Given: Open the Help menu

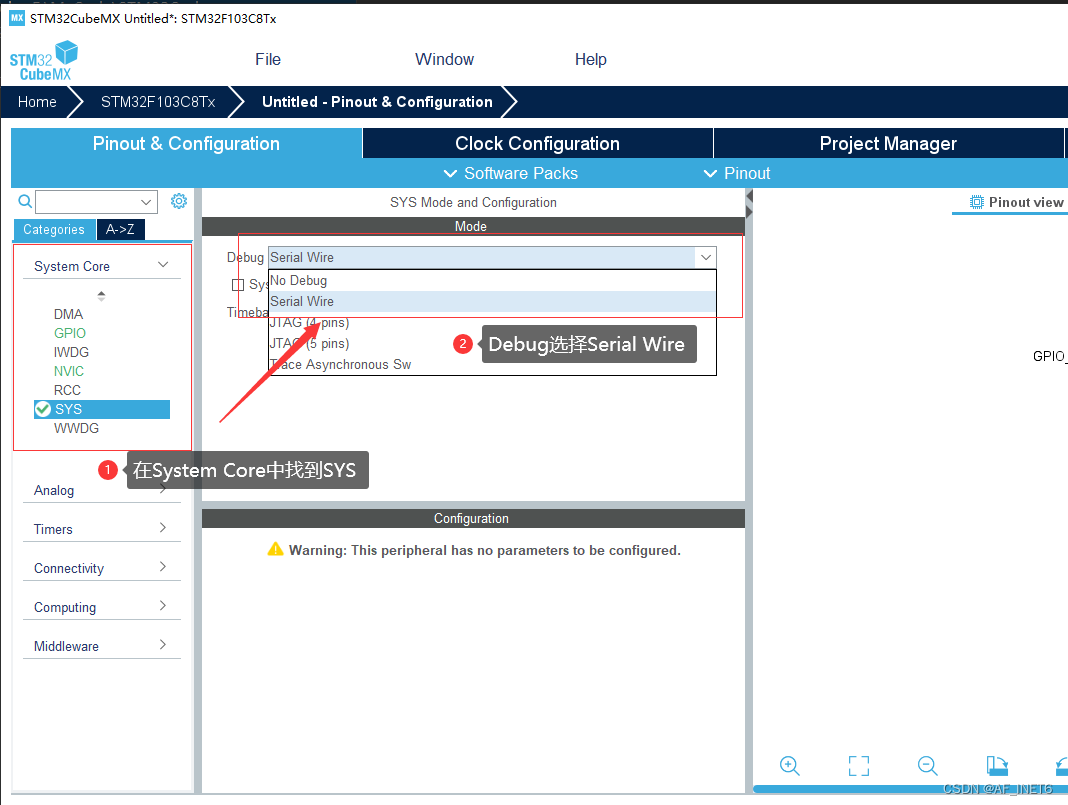Looking at the screenshot, I should coord(591,59).
